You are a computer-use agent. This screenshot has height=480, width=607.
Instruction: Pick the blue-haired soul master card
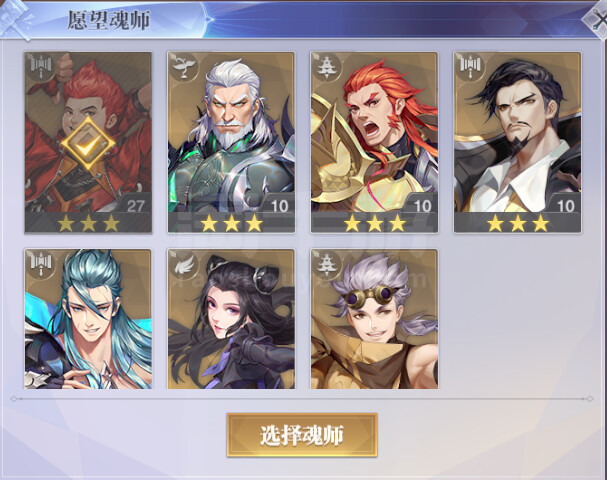tap(88, 319)
